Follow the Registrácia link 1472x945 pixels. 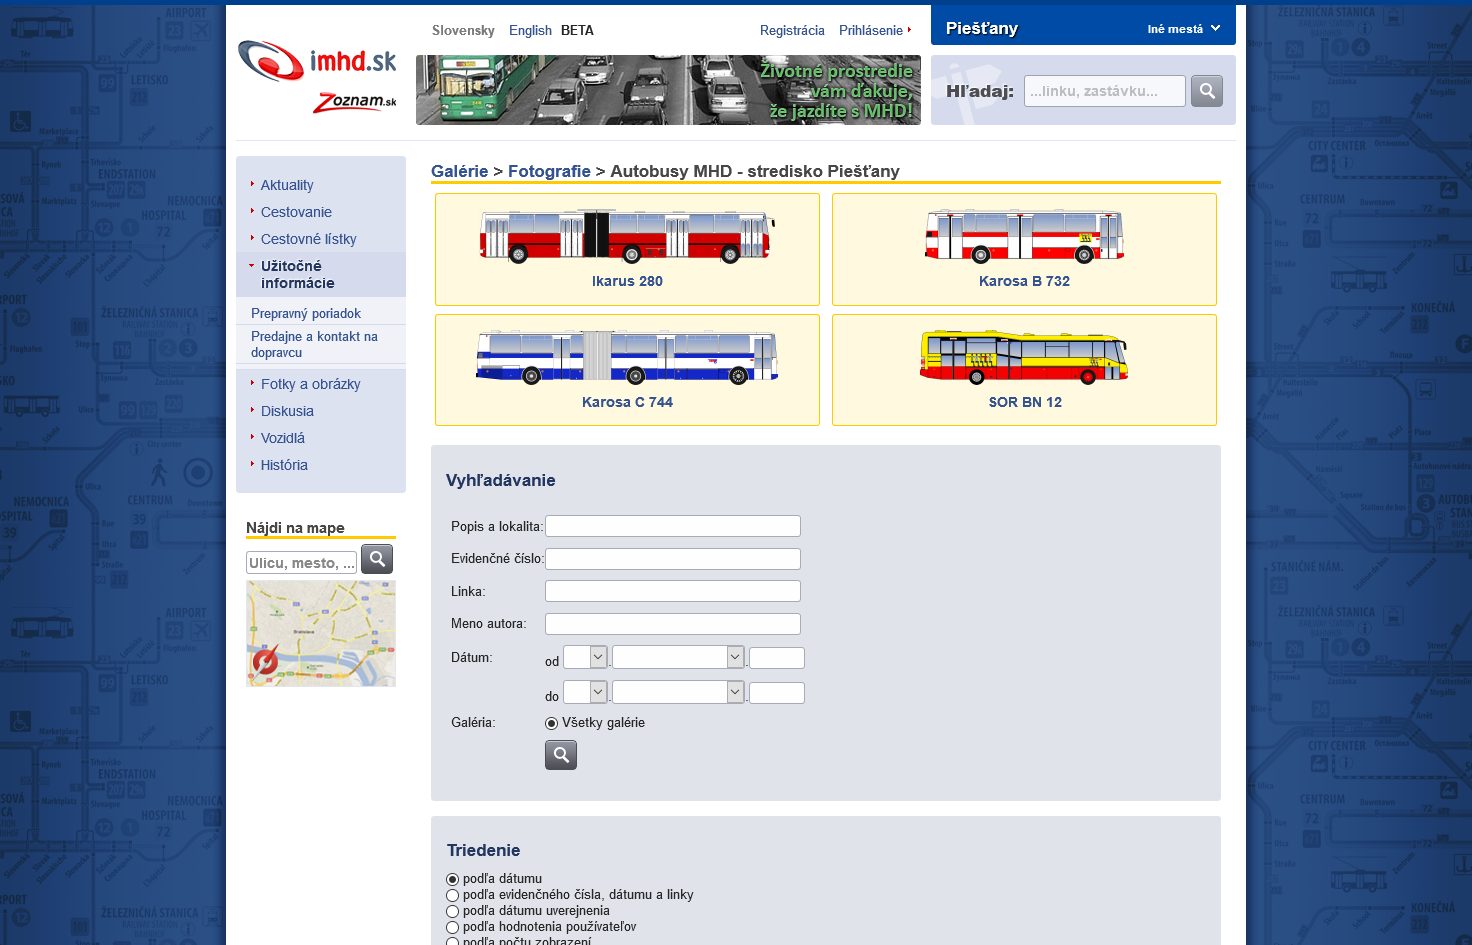tap(792, 30)
